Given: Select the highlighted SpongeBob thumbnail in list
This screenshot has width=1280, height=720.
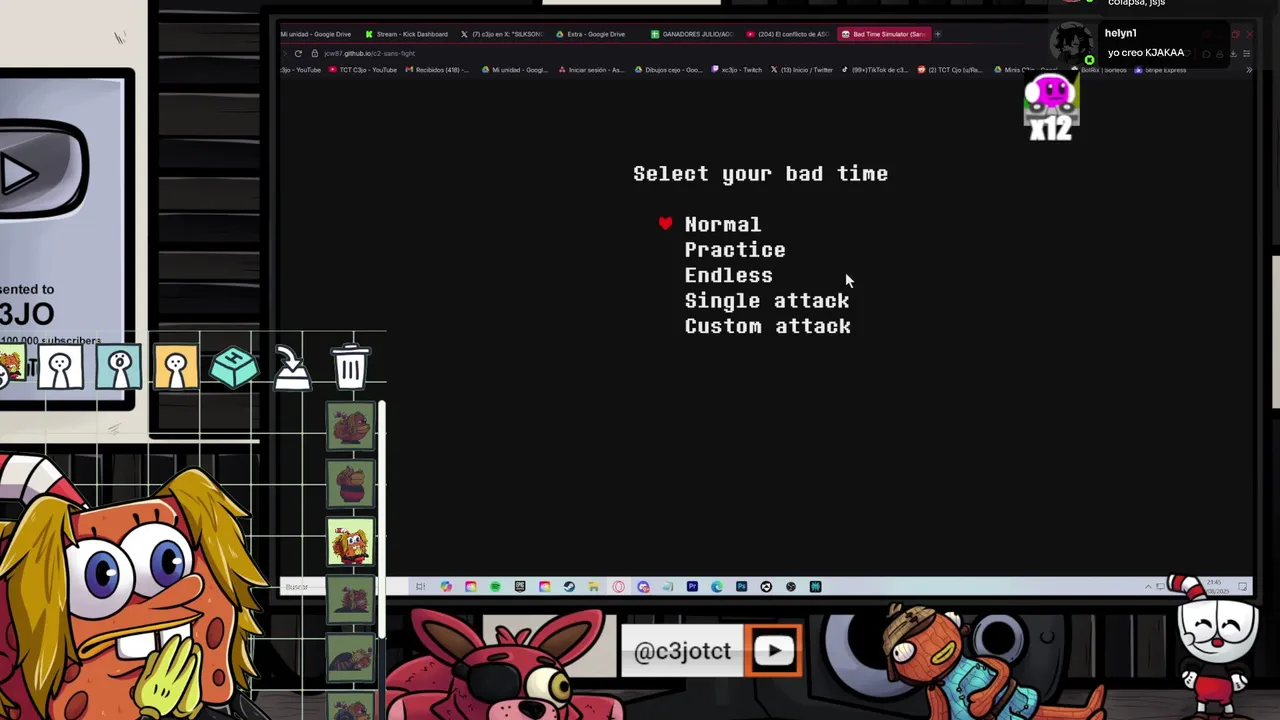Looking at the screenshot, I should pyautogui.click(x=350, y=542).
